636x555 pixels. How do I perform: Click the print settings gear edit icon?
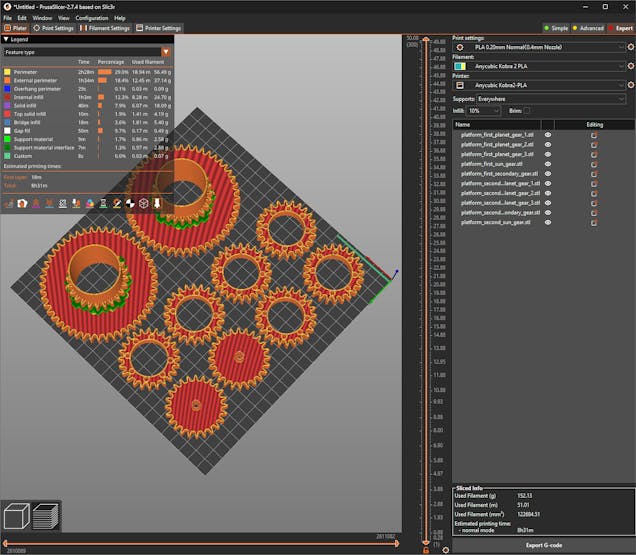630,46
